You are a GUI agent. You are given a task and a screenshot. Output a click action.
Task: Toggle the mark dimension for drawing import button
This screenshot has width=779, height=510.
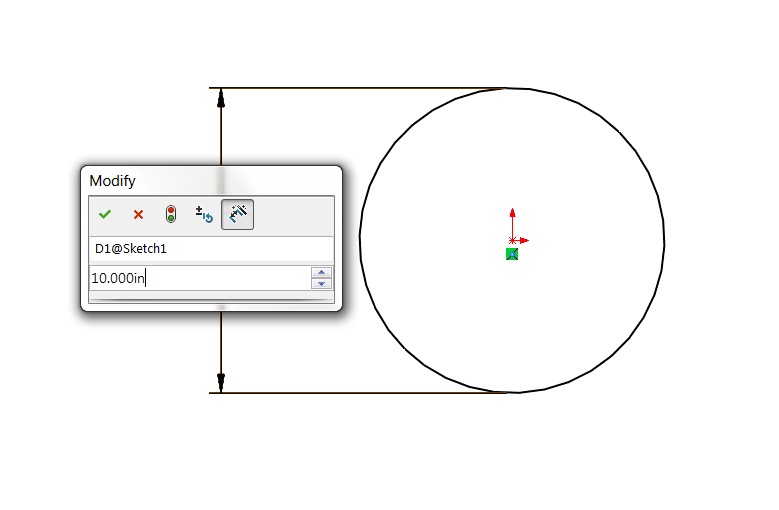pyautogui.click(x=237, y=215)
